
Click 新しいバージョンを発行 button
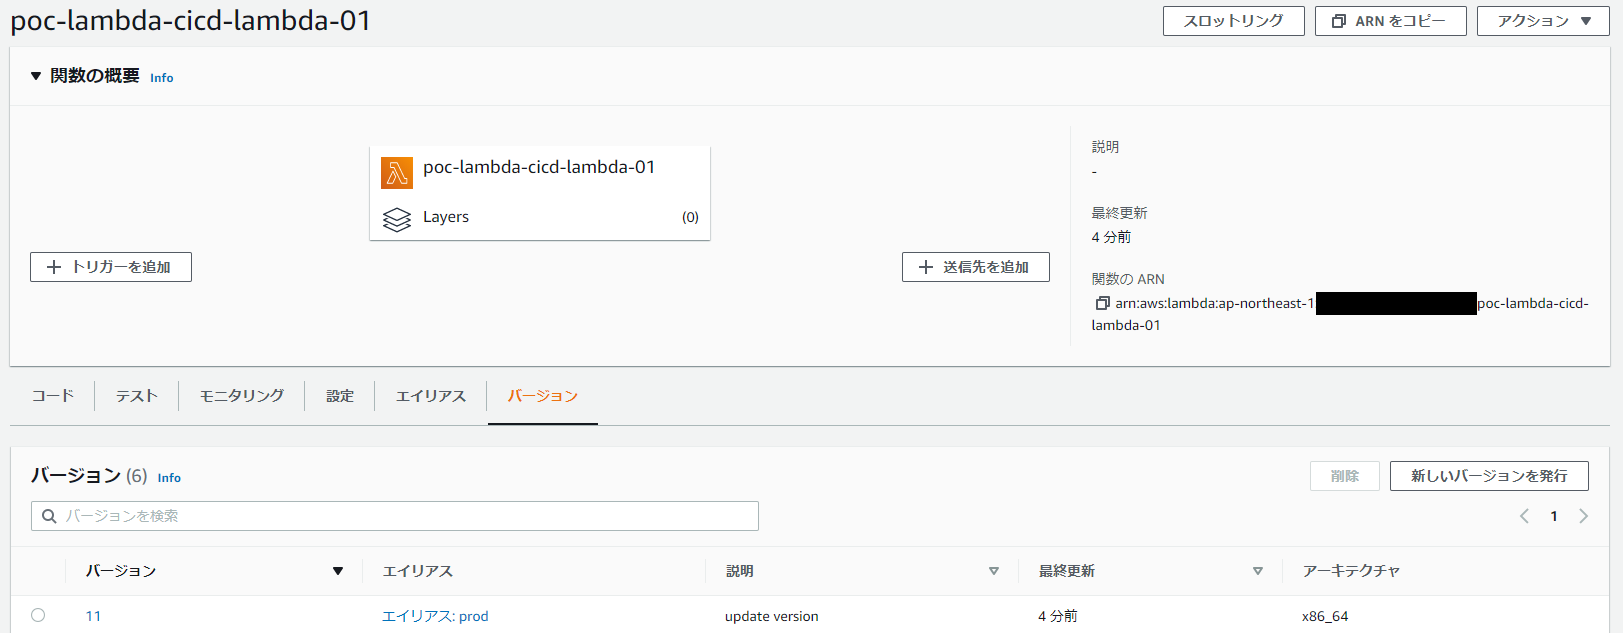pyautogui.click(x=1489, y=476)
